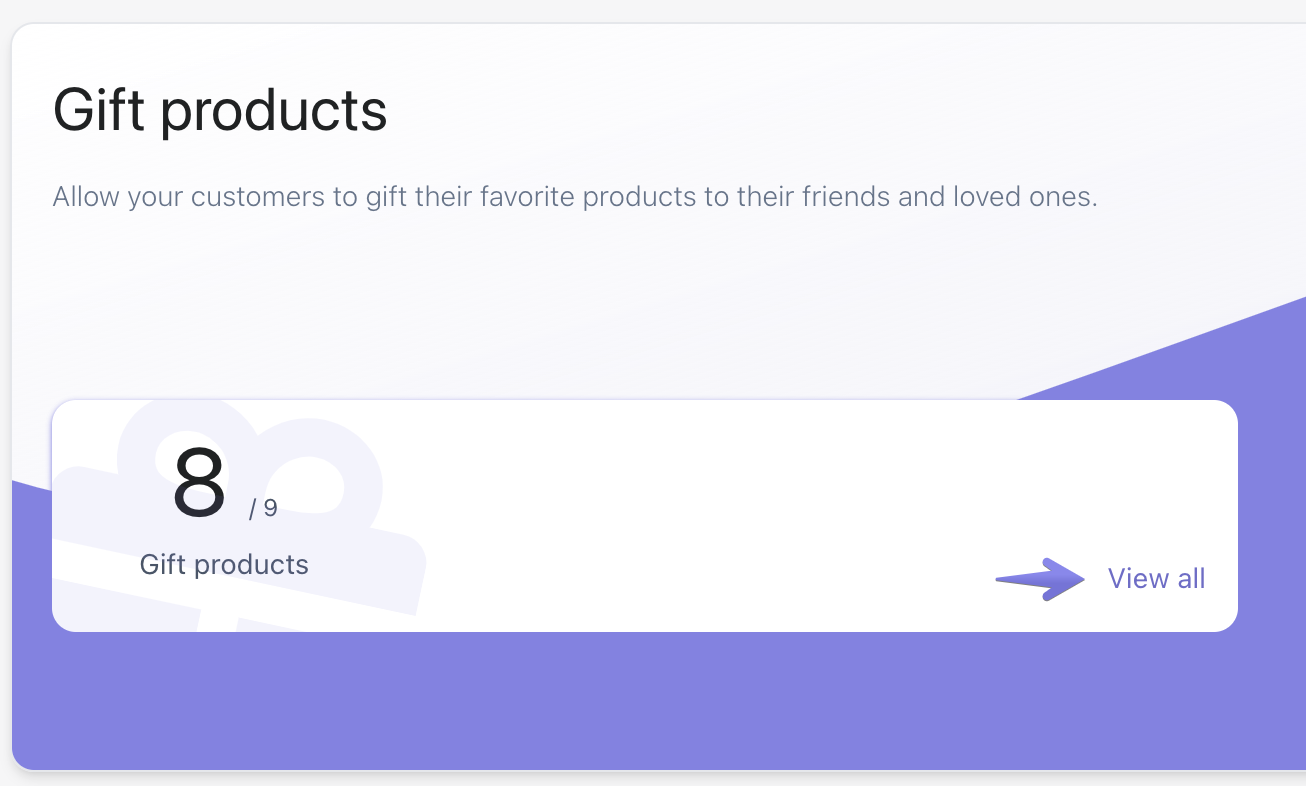Click the purple arrow beside View all
Image resolution: width=1306 pixels, height=786 pixels.
(x=1041, y=579)
